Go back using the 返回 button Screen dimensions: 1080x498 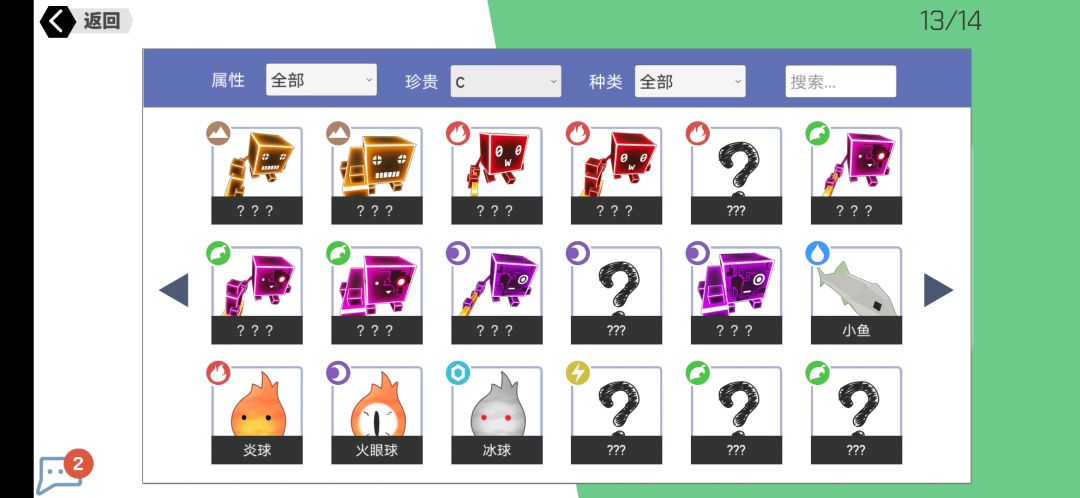click(x=85, y=21)
